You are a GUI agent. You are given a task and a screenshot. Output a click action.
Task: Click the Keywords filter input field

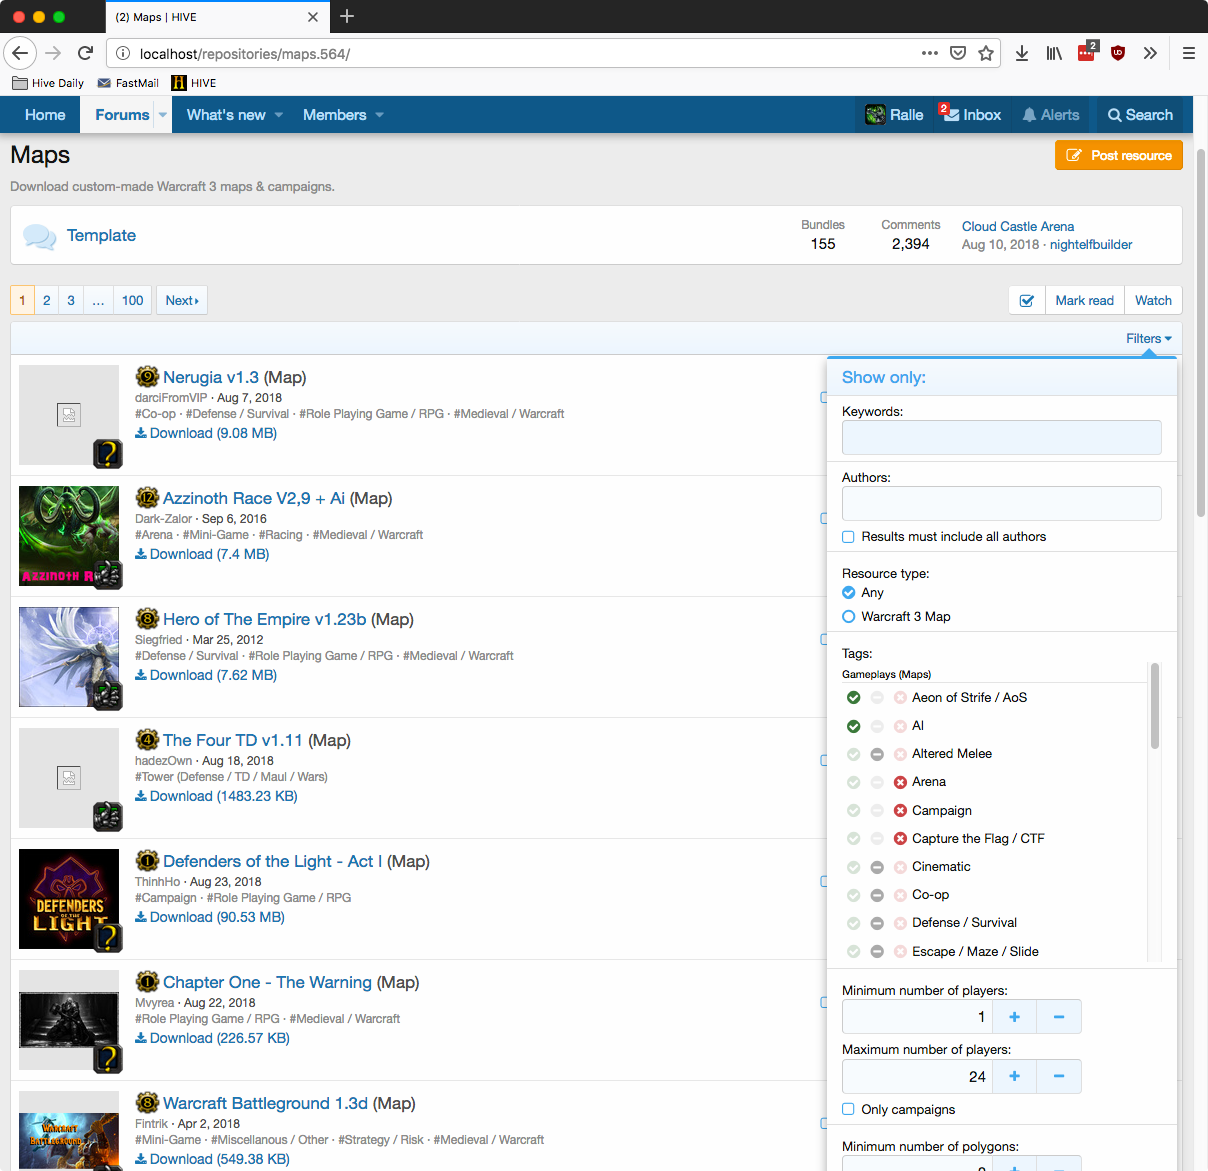[1002, 437]
